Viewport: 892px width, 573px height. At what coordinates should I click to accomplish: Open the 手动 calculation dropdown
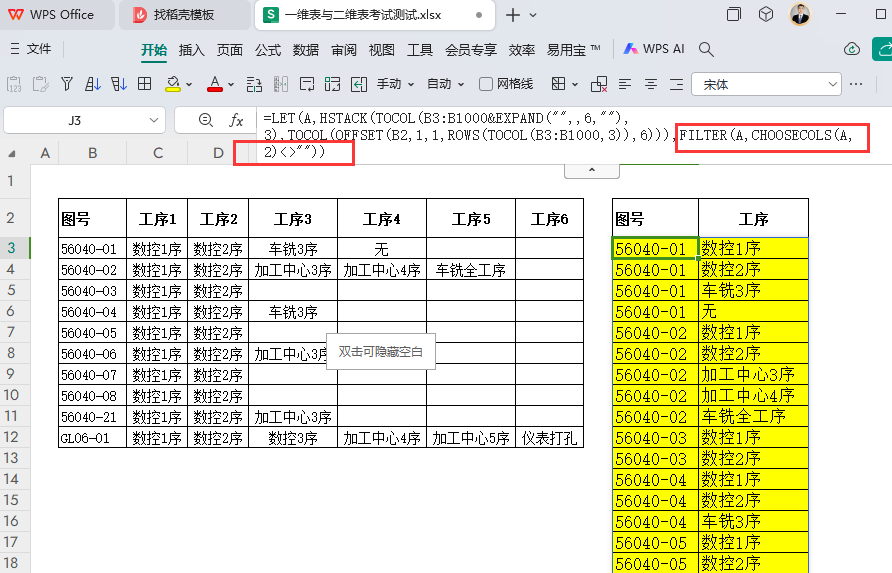395,84
